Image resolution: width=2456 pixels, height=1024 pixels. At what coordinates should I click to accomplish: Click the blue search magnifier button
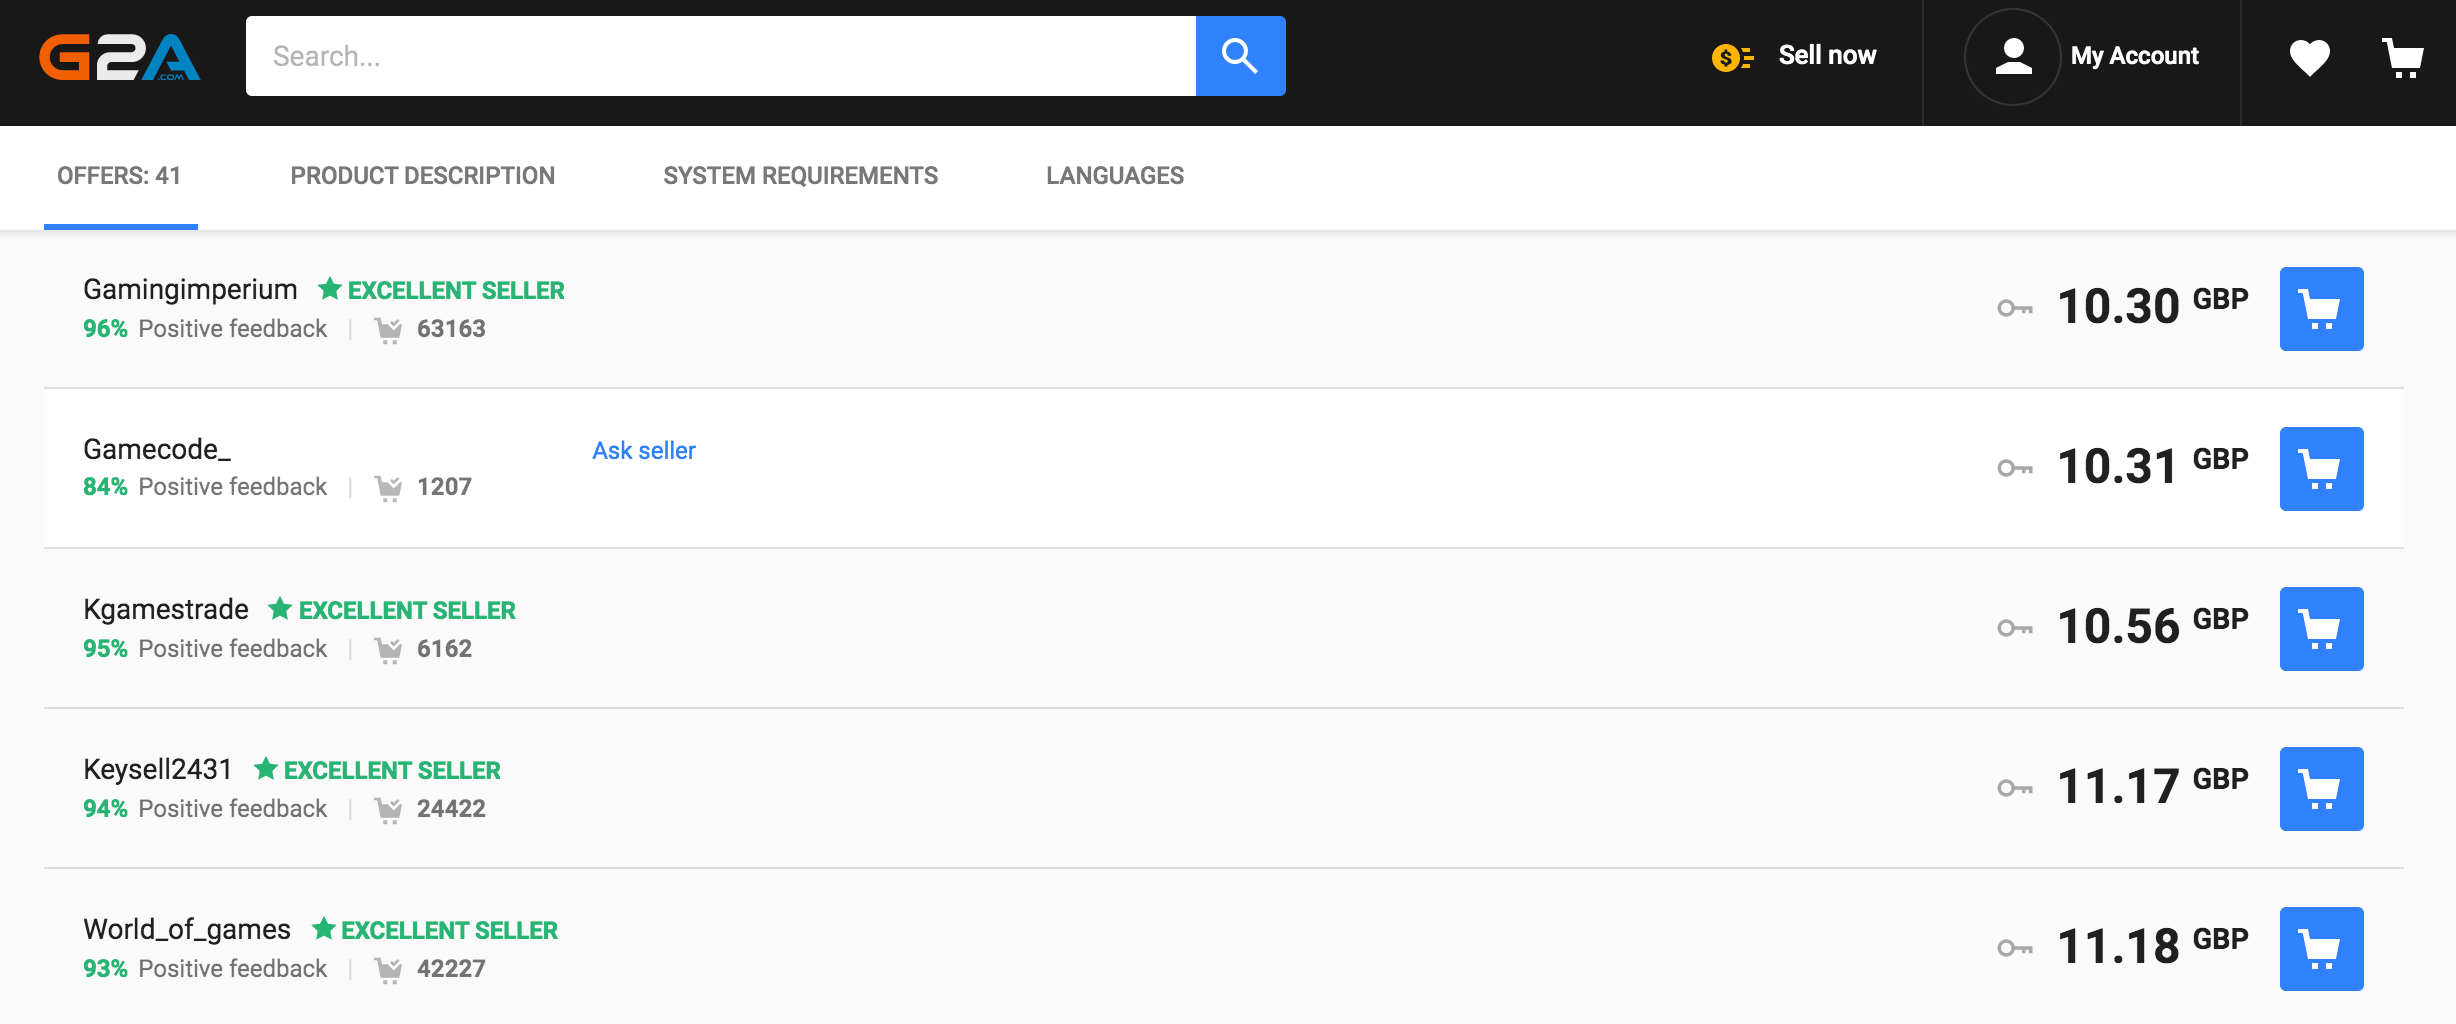(x=1240, y=56)
